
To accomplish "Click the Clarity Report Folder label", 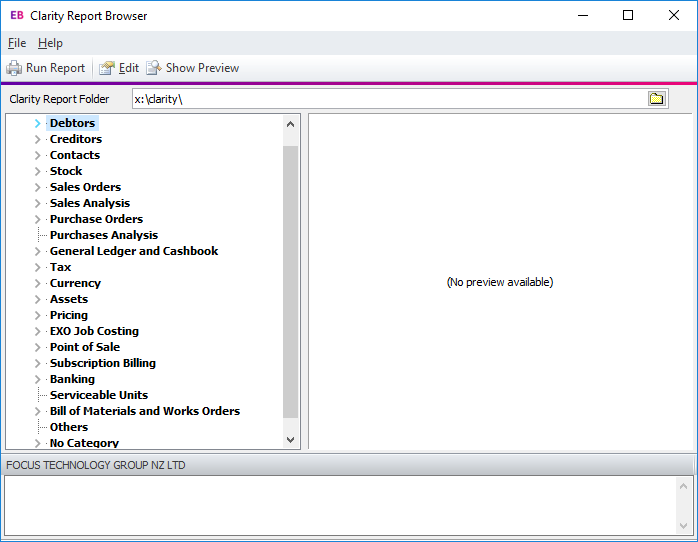I will pyautogui.click(x=59, y=99).
